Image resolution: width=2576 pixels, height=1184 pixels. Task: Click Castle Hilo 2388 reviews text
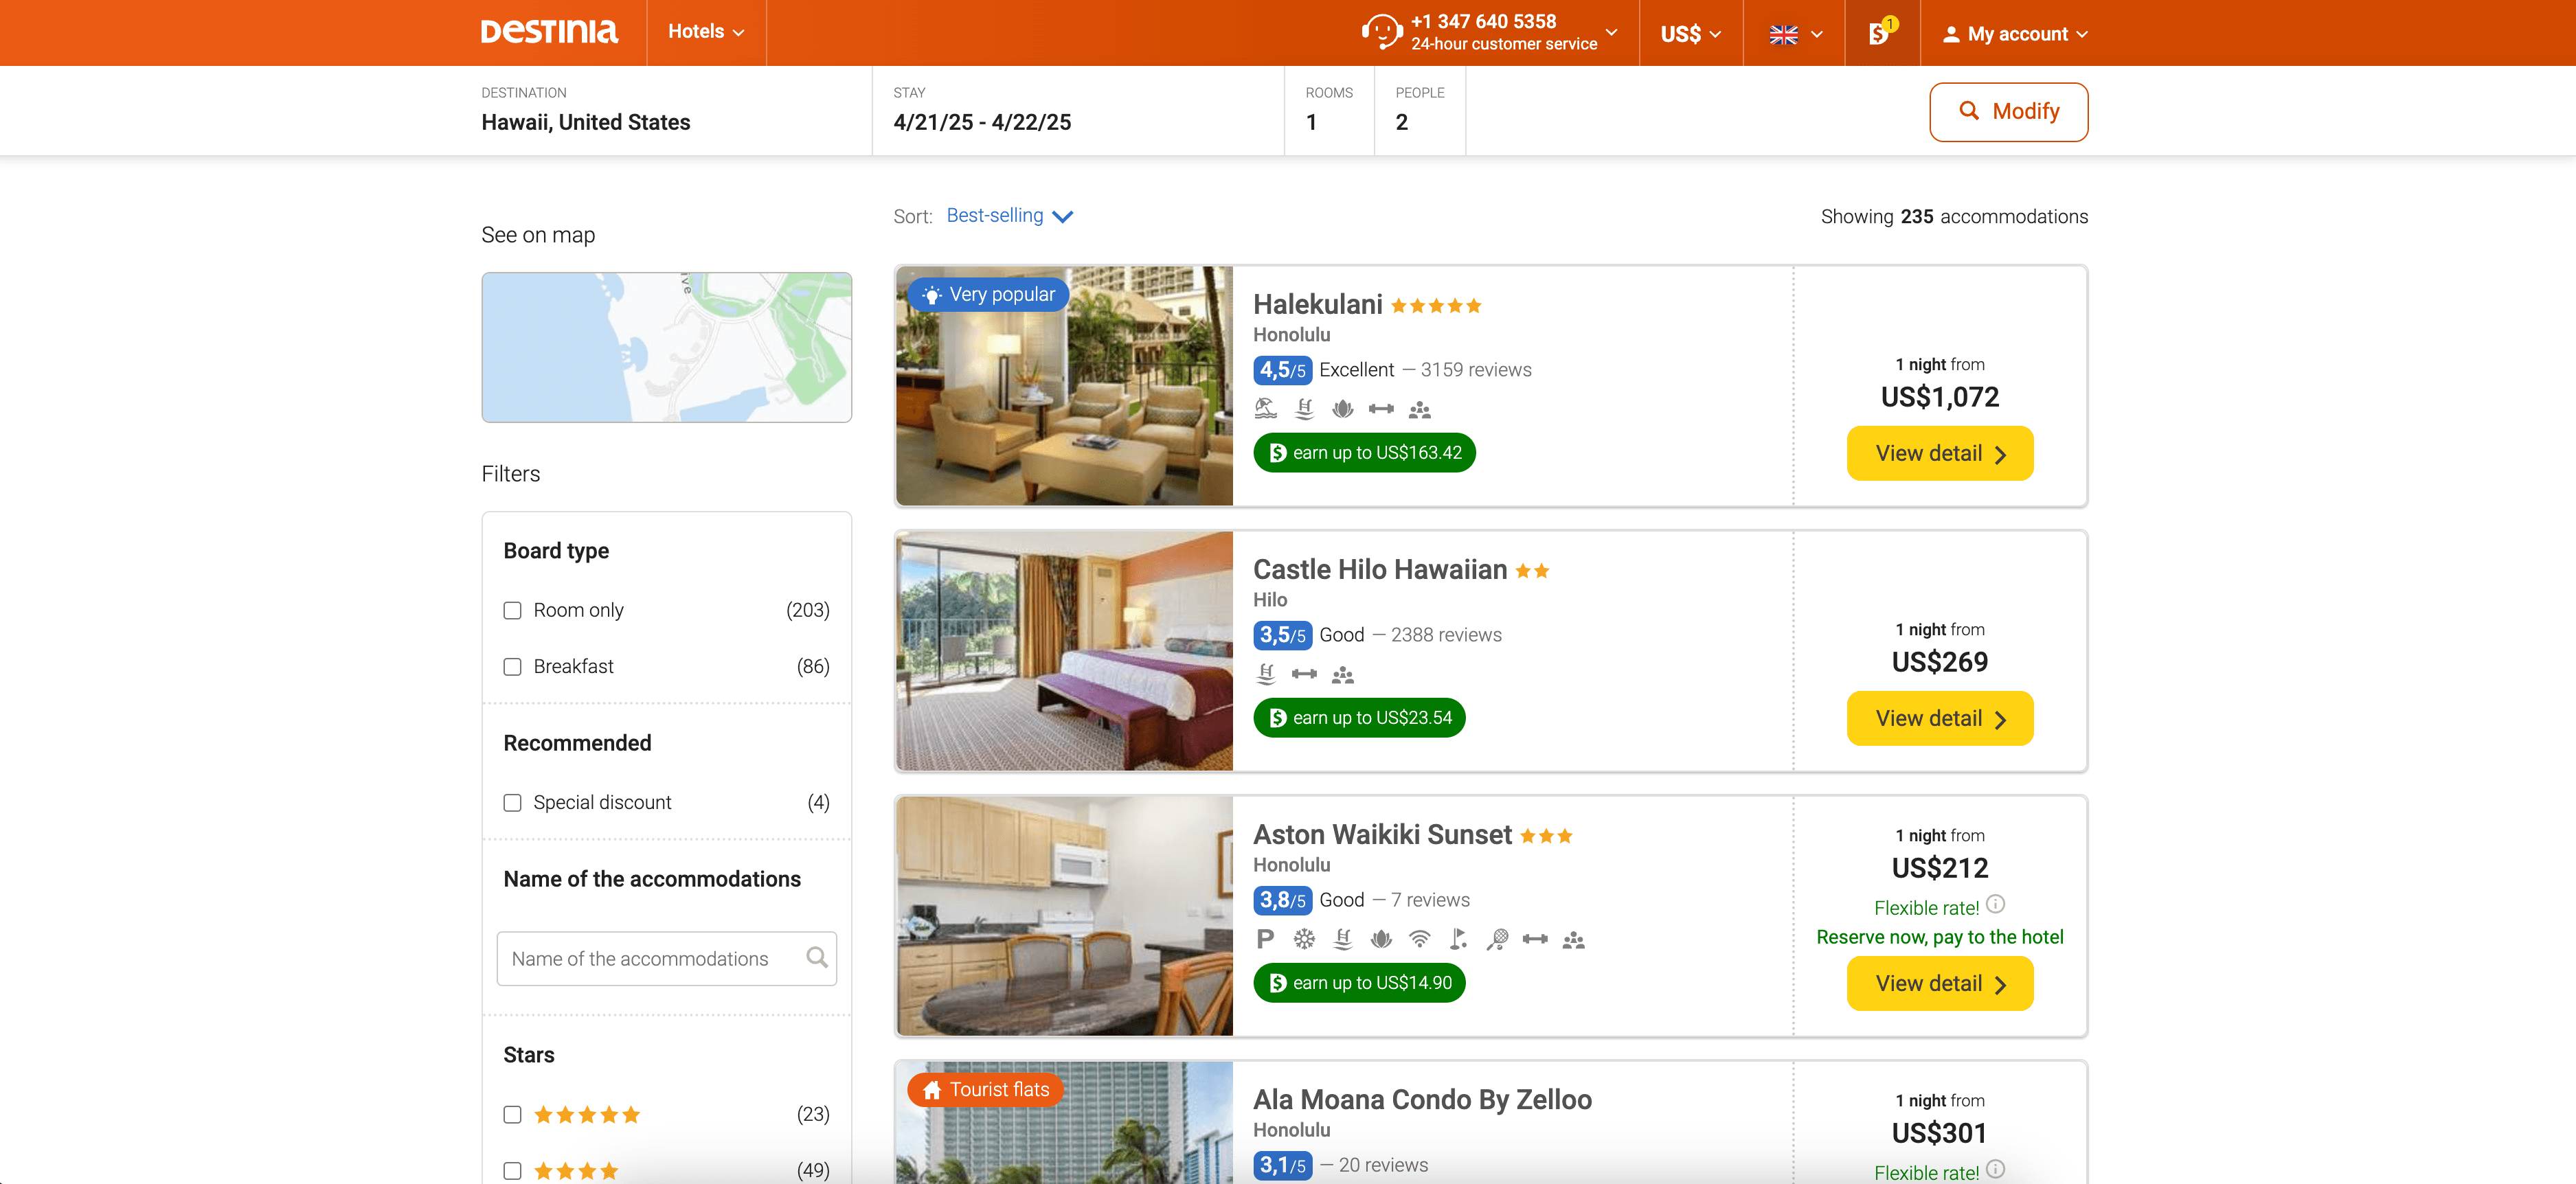click(1446, 635)
